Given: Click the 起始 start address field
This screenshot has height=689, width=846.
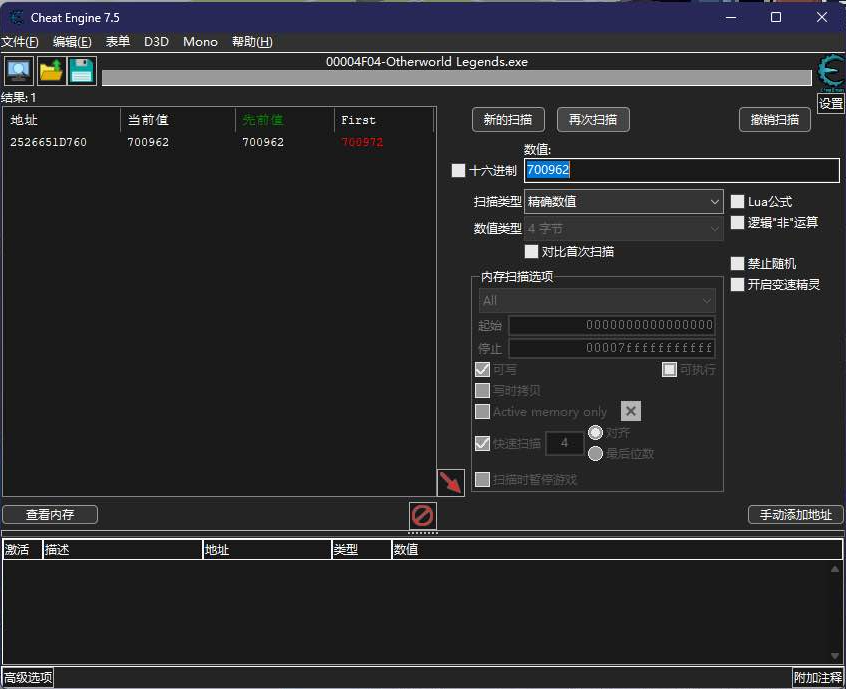Looking at the screenshot, I should coord(612,325).
